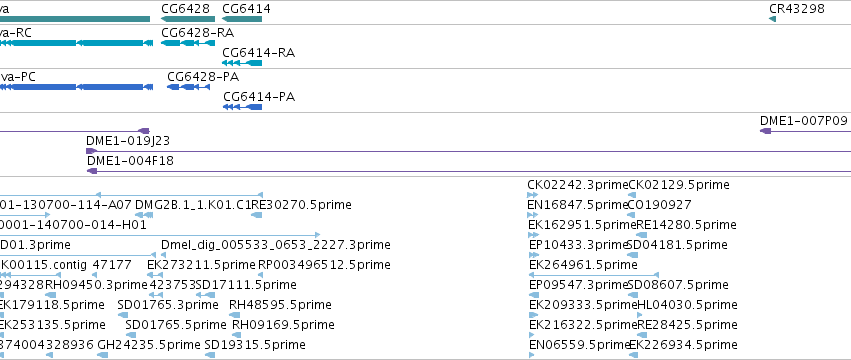Select the small CR43298 gene arrow

(772, 19)
